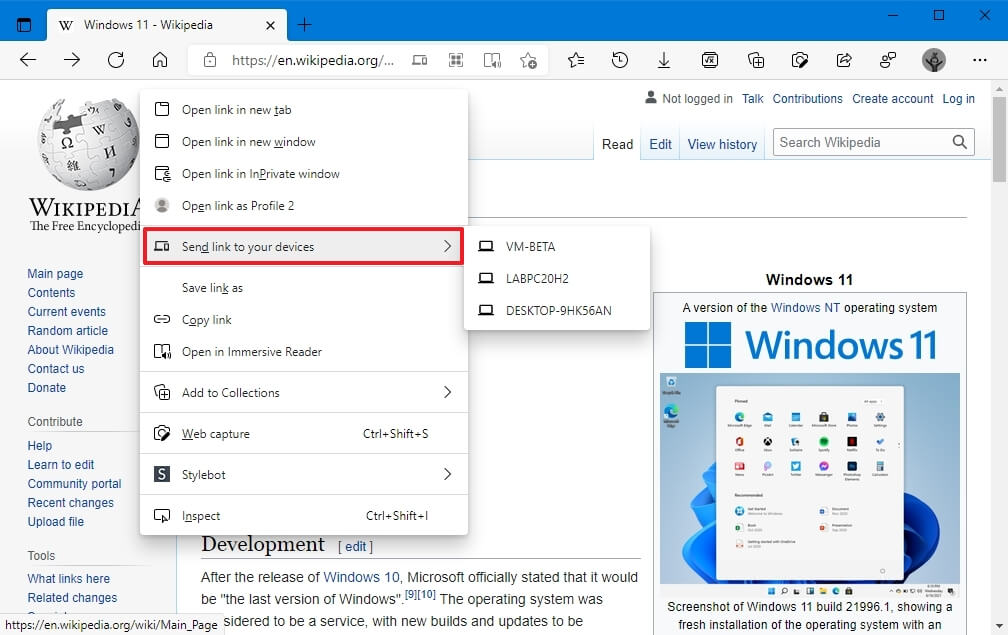1008x635 pixels.
Task: Choose Open link in InPrivate window
Action: click(x=304, y=174)
